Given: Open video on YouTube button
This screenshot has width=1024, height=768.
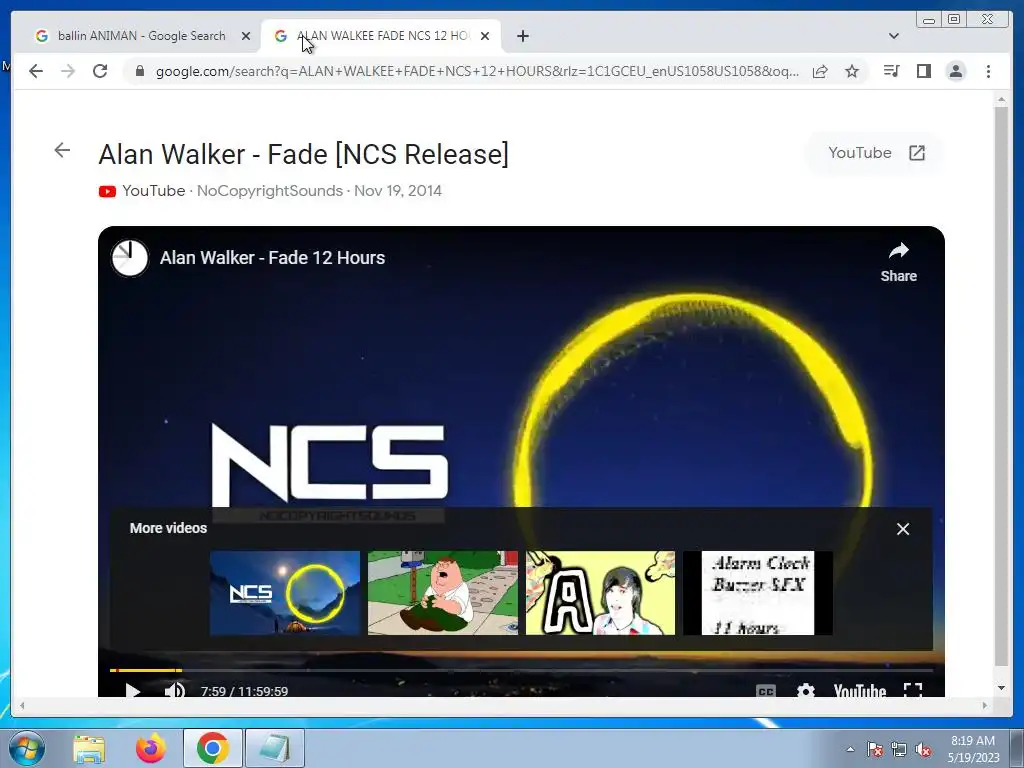Looking at the screenshot, I should [x=875, y=153].
